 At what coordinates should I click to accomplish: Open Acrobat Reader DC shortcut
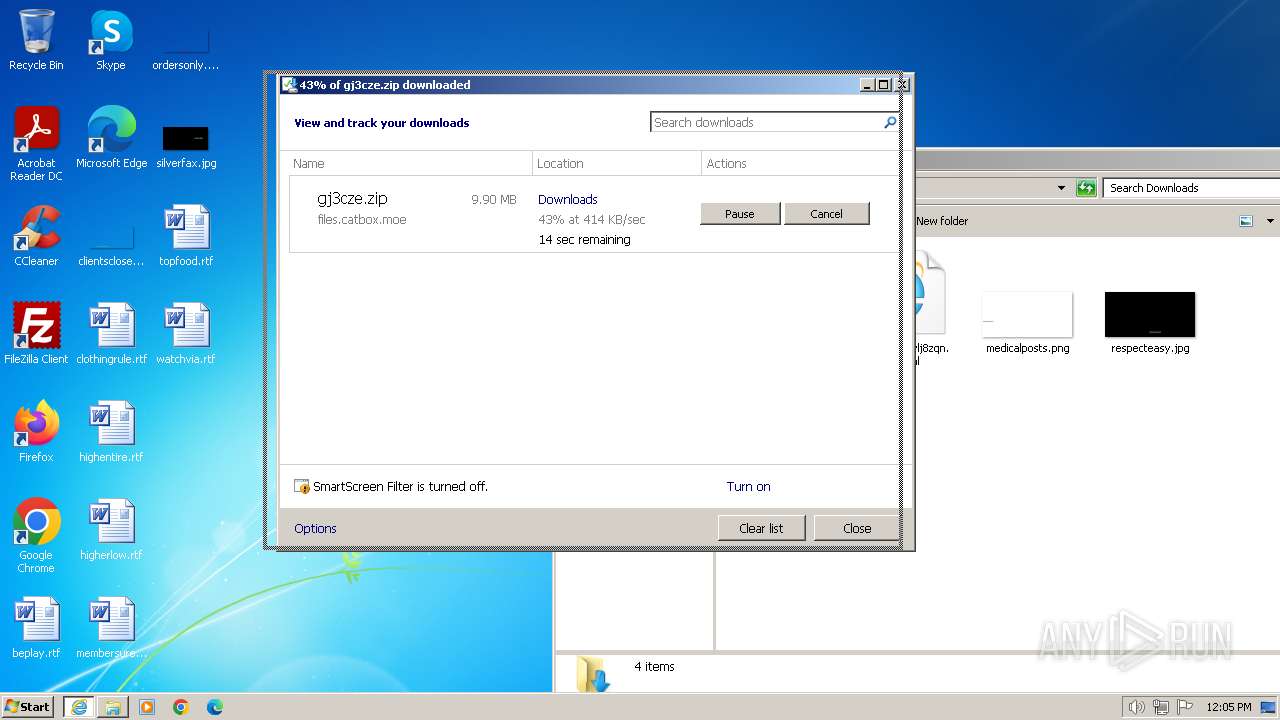(36, 143)
